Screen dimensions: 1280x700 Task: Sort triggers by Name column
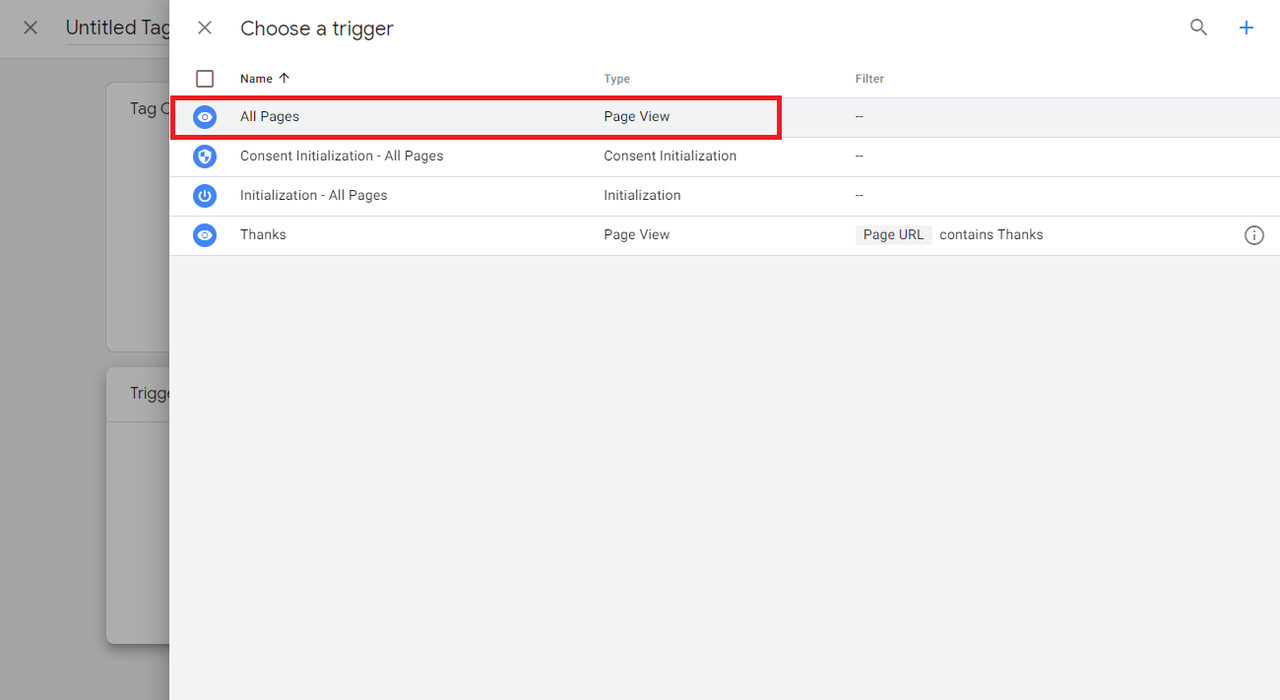coord(256,78)
